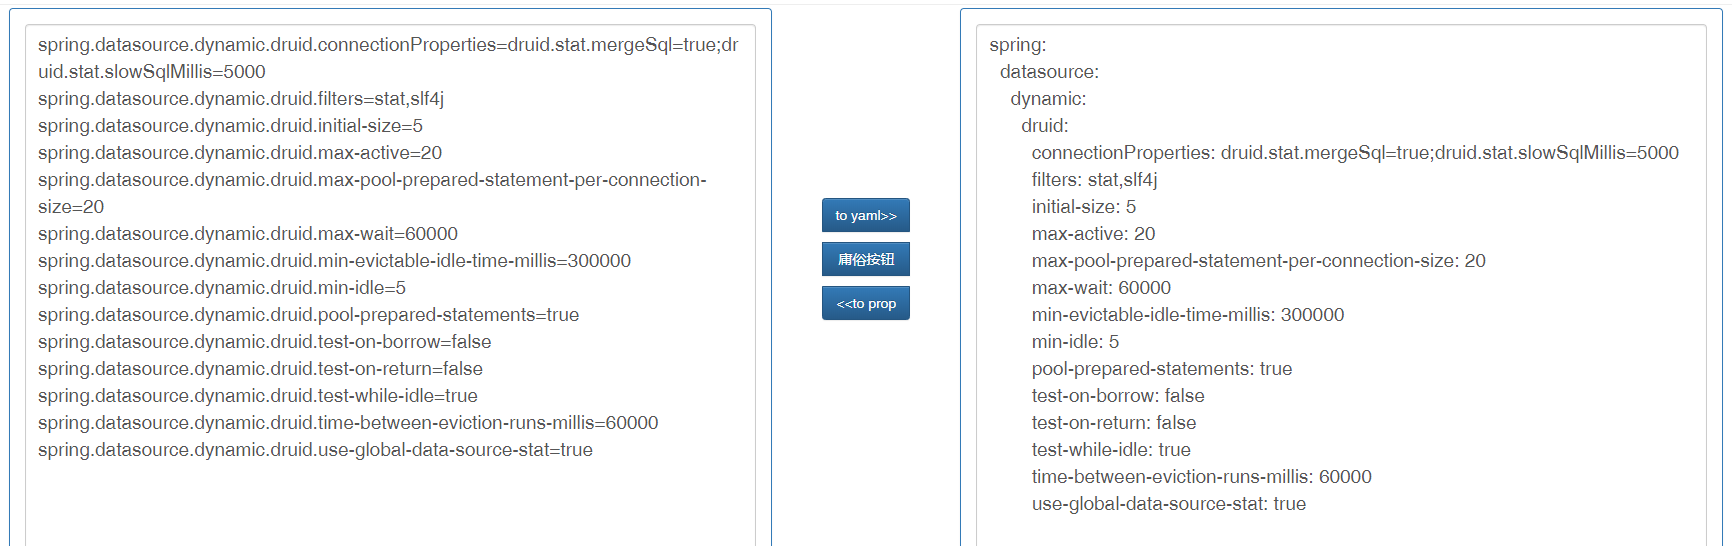Click the '<<to prop' button
The image size is (1732, 546).
tap(865, 303)
